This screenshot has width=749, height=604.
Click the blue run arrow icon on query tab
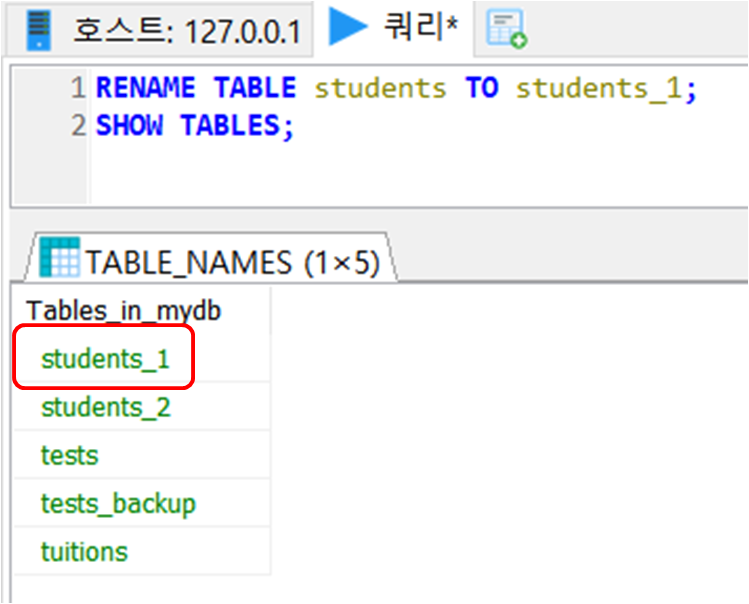[348, 27]
